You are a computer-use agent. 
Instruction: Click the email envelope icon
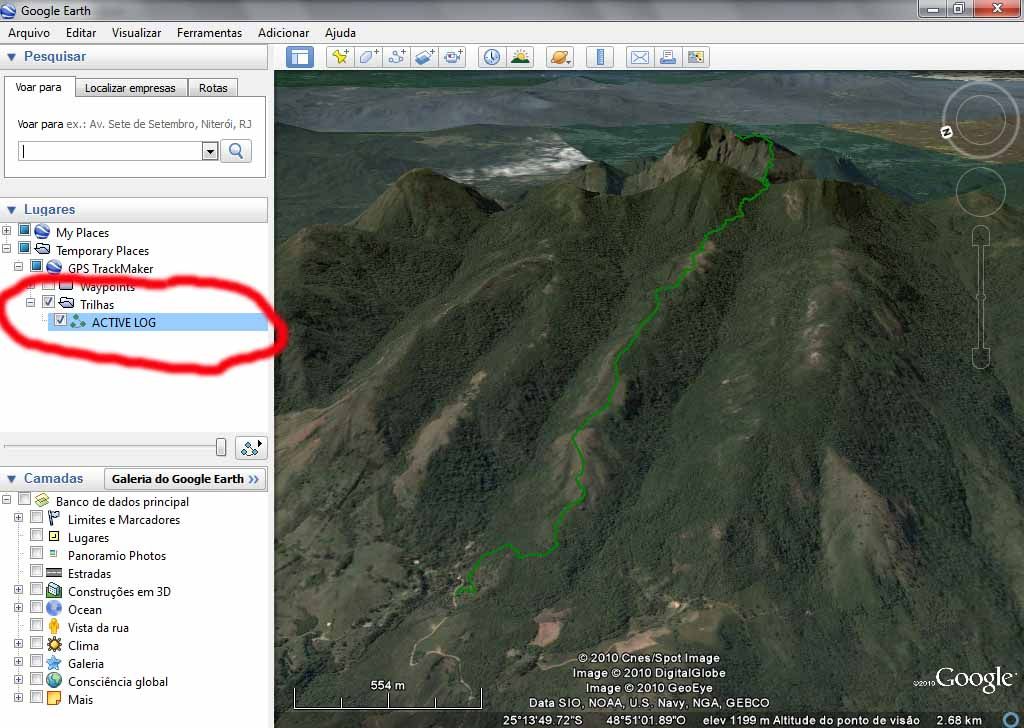click(x=639, y=57)
